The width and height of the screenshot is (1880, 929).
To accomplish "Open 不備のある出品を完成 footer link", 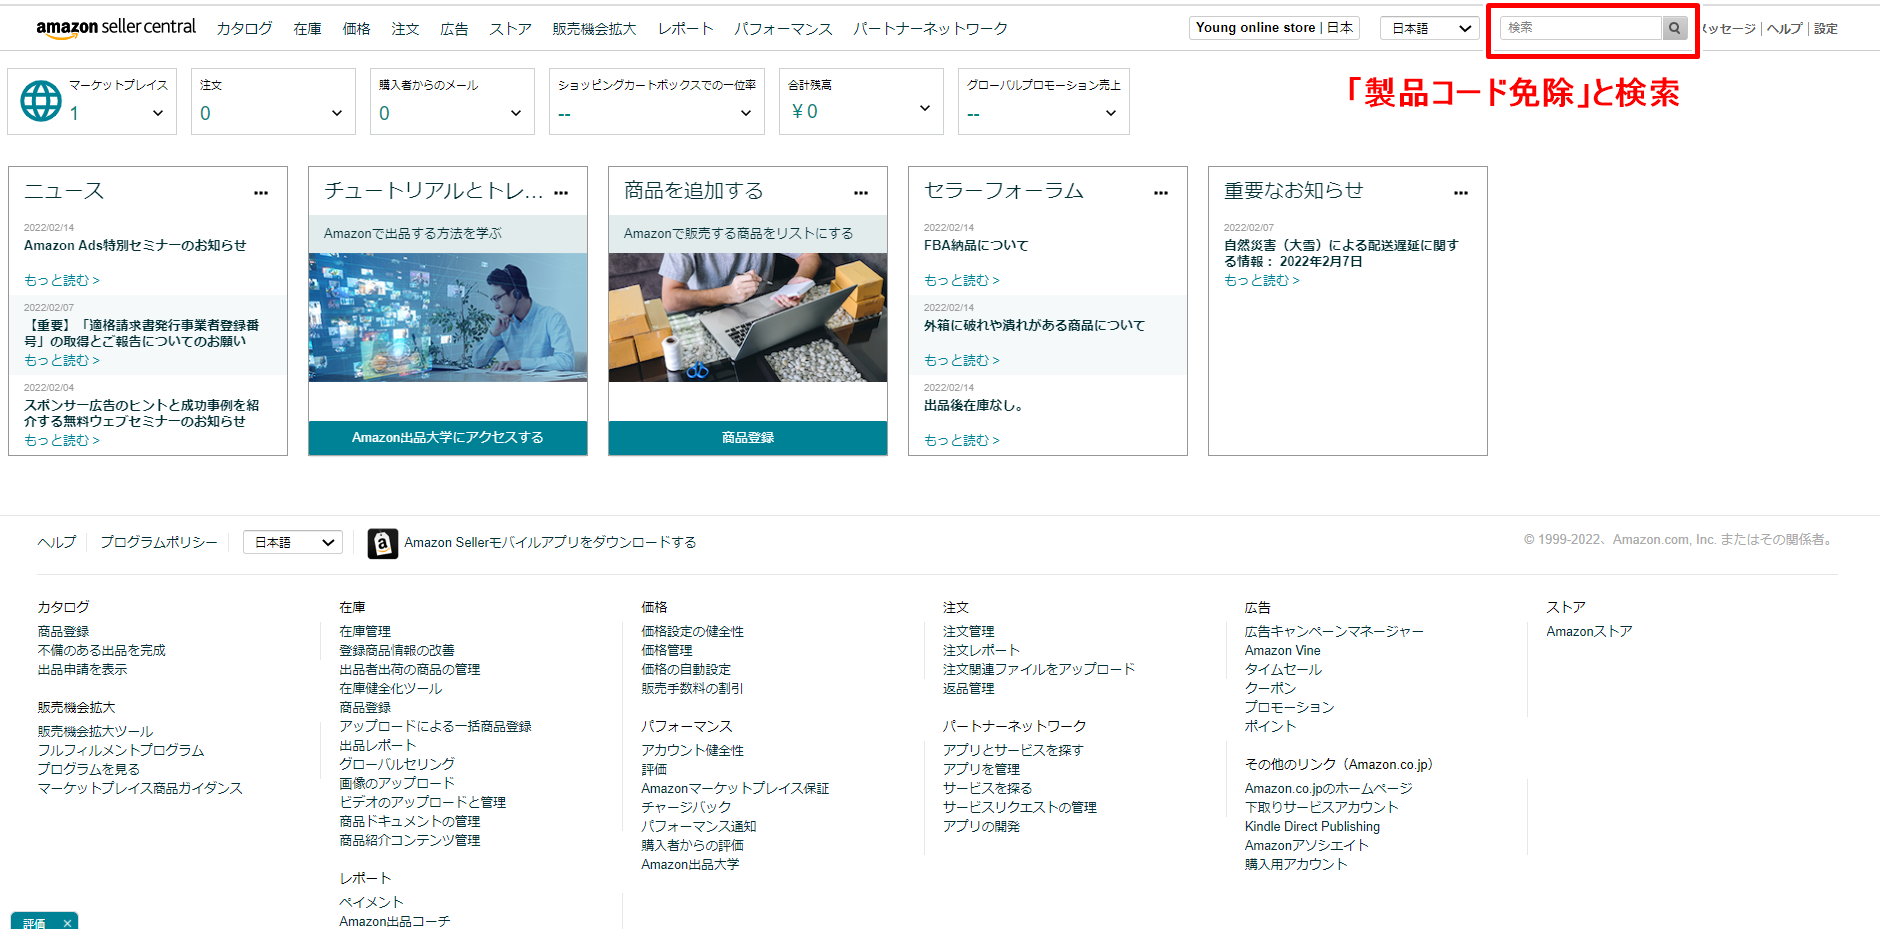I will (102, 651).
